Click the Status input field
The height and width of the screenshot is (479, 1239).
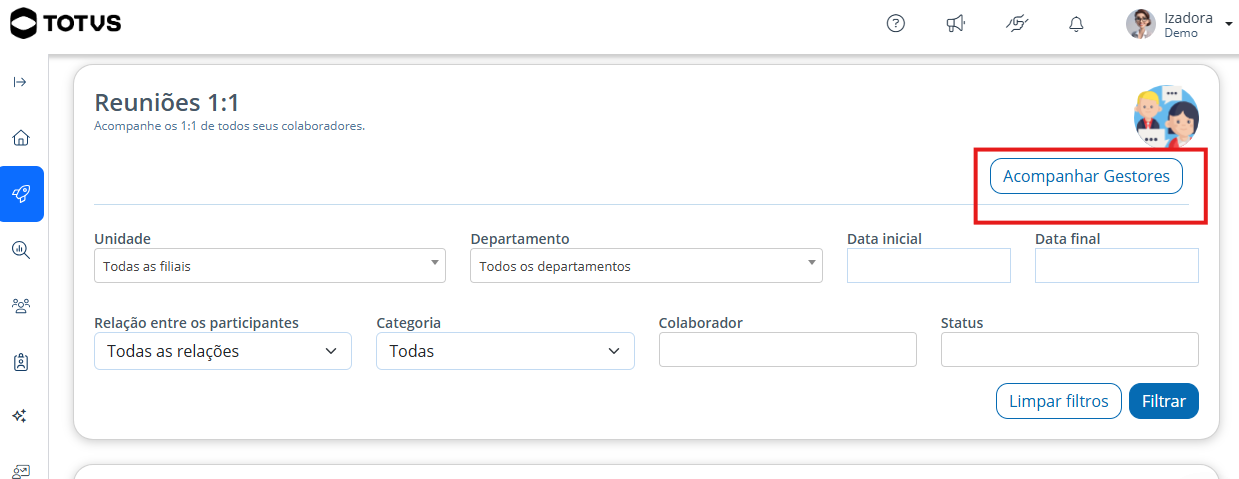pos(1070,350)
